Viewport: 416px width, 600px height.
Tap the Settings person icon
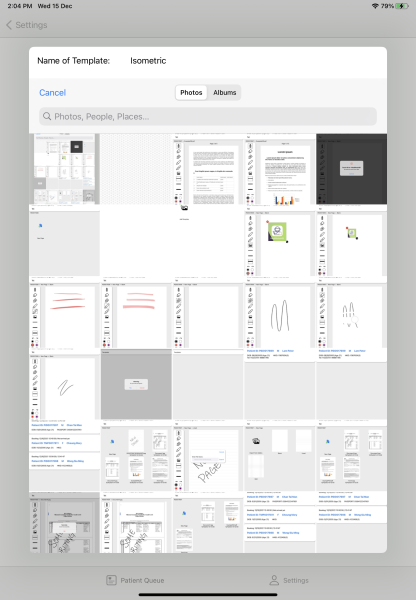[274, 580]
